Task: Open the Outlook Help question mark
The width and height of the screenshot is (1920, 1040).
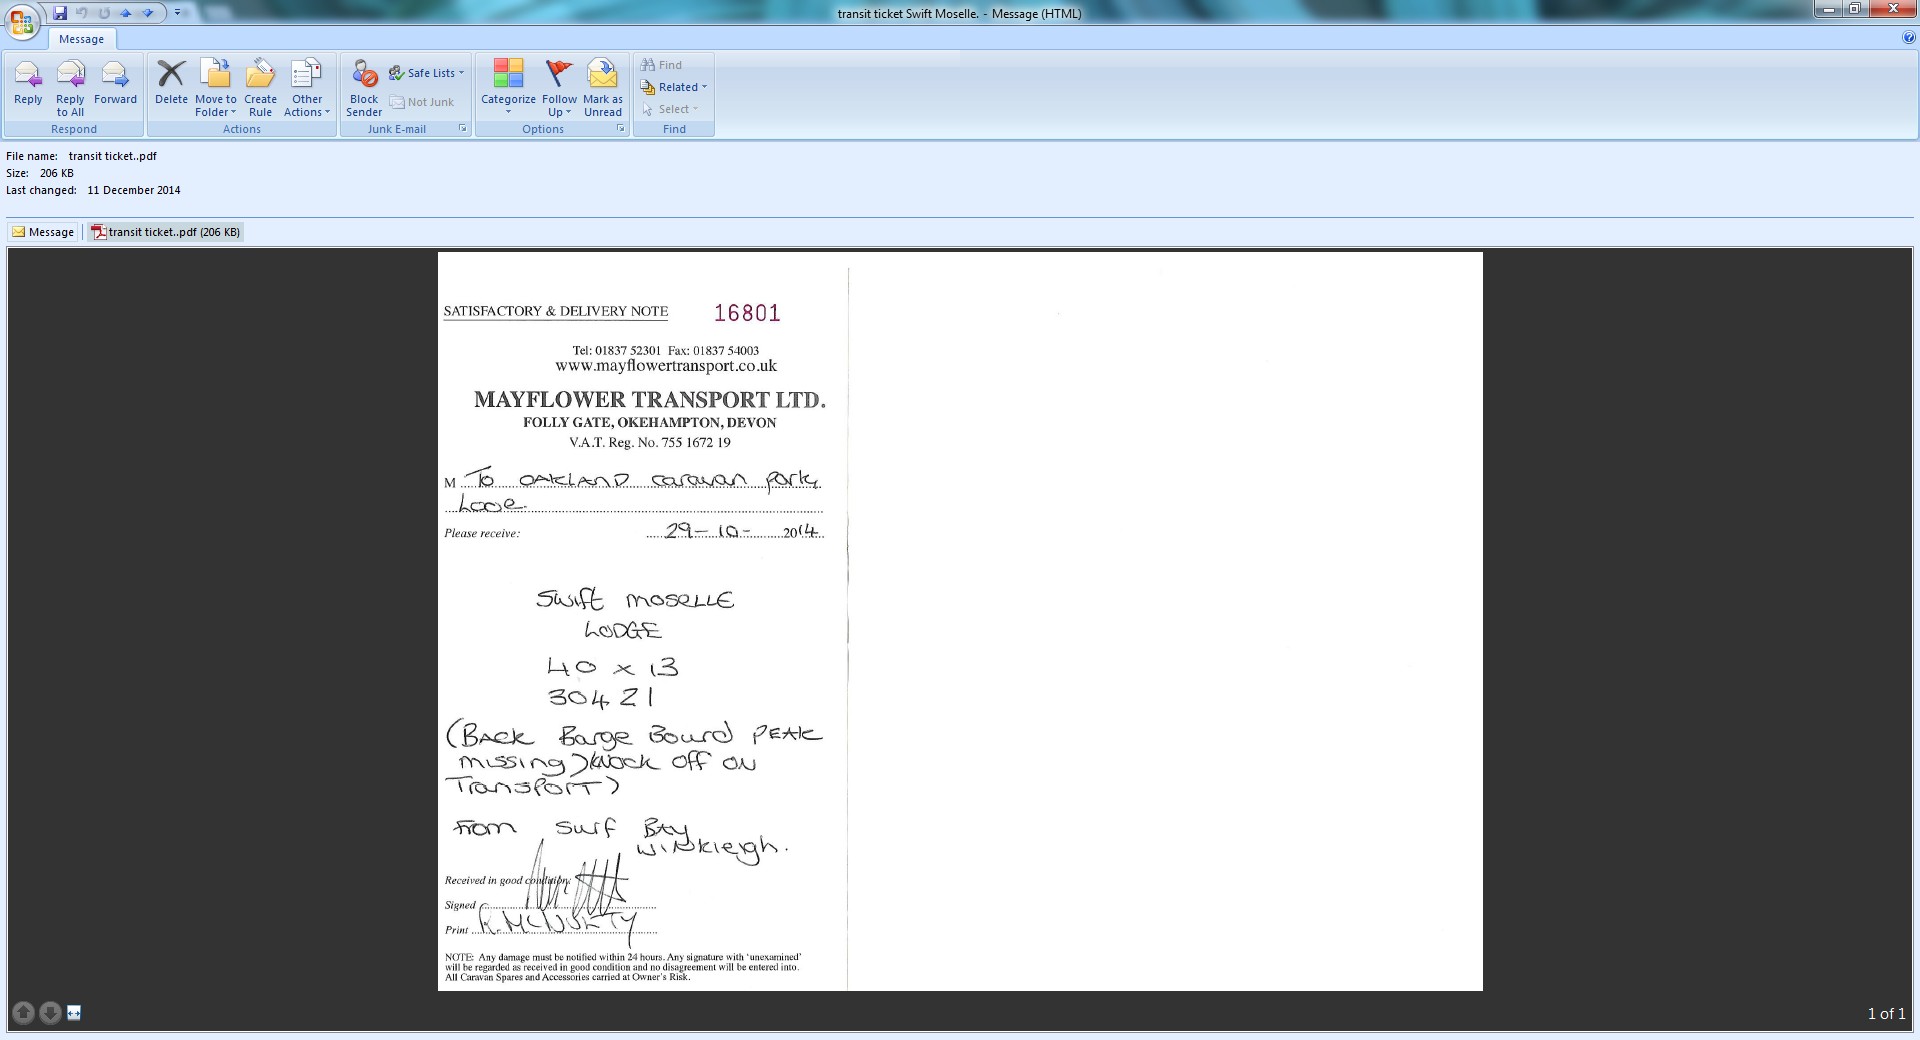Action: click(1909, 38)
